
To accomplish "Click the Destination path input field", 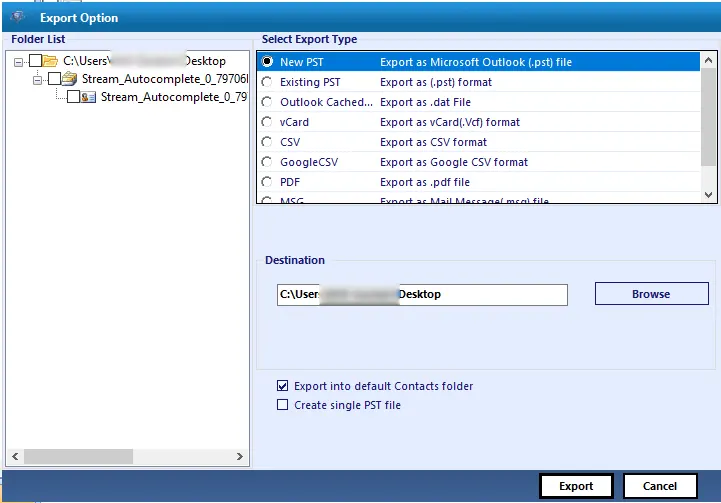I will pyautogui.click(x=422, y=294).
